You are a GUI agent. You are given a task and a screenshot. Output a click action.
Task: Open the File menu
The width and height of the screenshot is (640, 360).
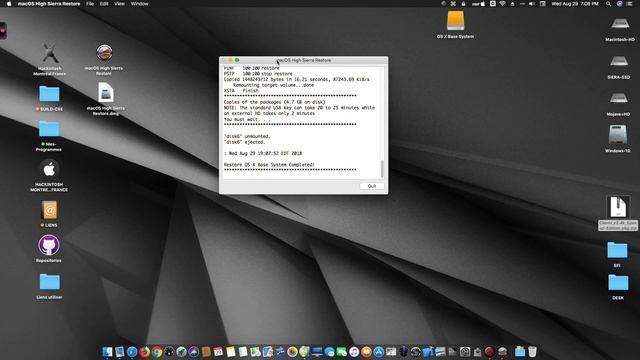coord(90,4)
